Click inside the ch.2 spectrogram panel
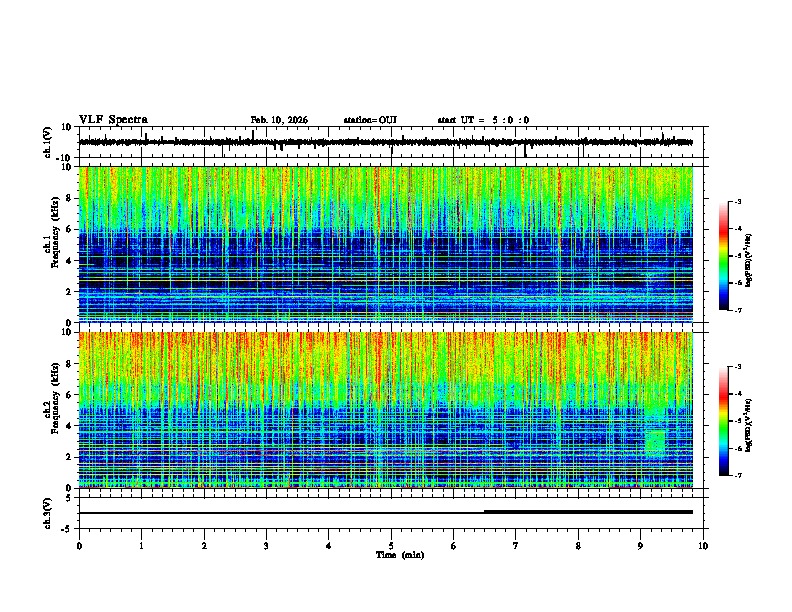The height and width of the screenshot is (612, 792). click(x=386, y=410)
